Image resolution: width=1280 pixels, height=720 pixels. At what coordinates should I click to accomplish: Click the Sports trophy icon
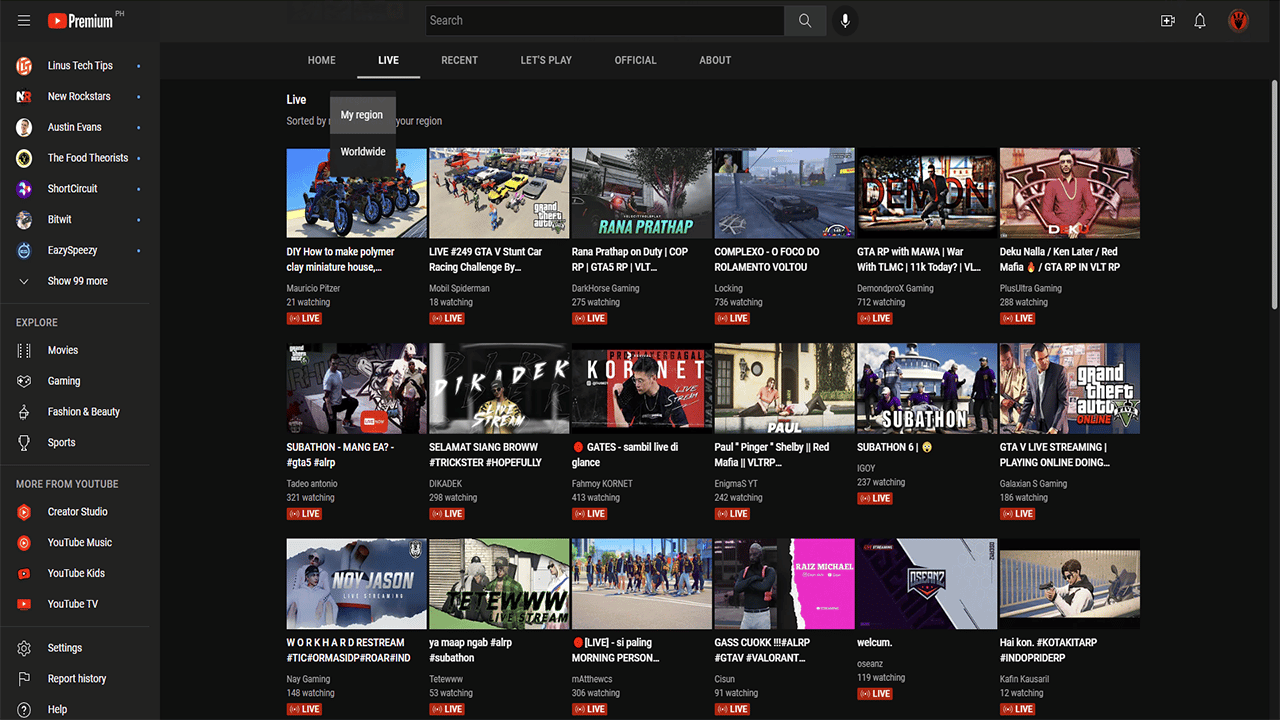(x=24, y=443)
